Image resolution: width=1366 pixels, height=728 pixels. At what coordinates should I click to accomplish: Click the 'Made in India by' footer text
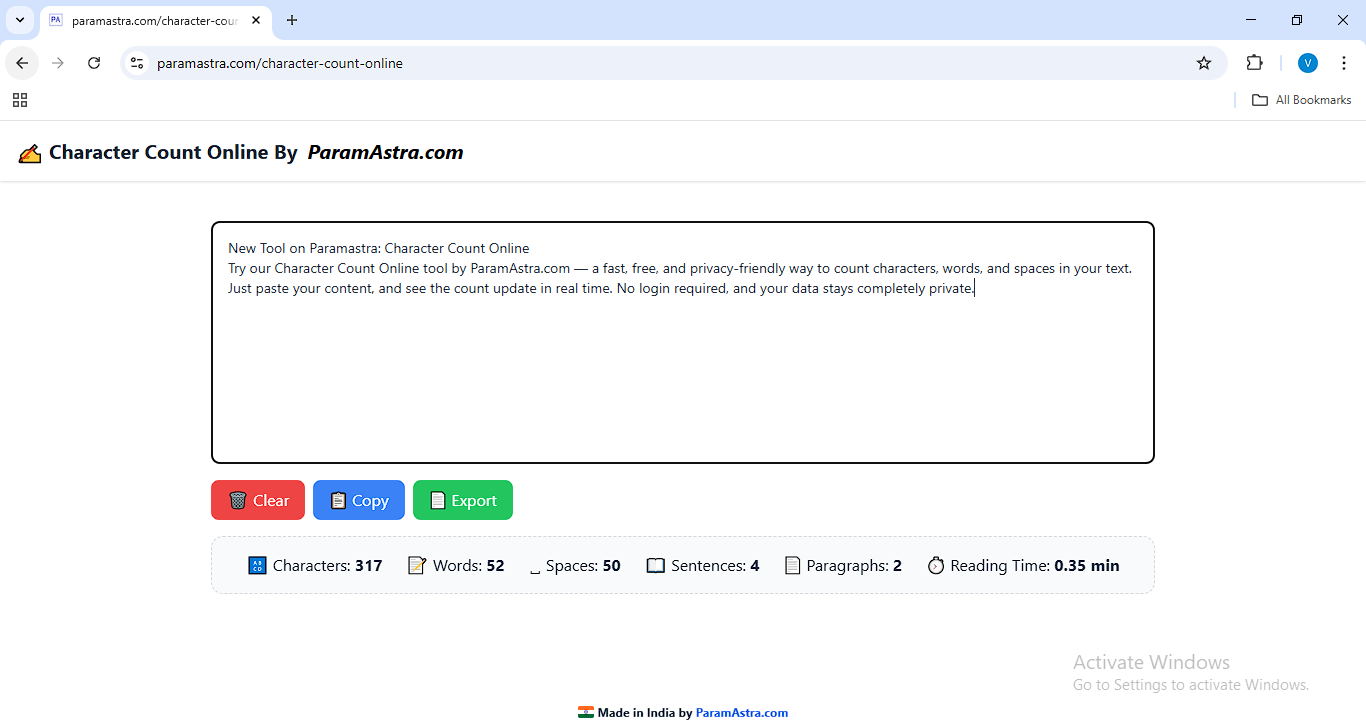(x=645, y=713)
